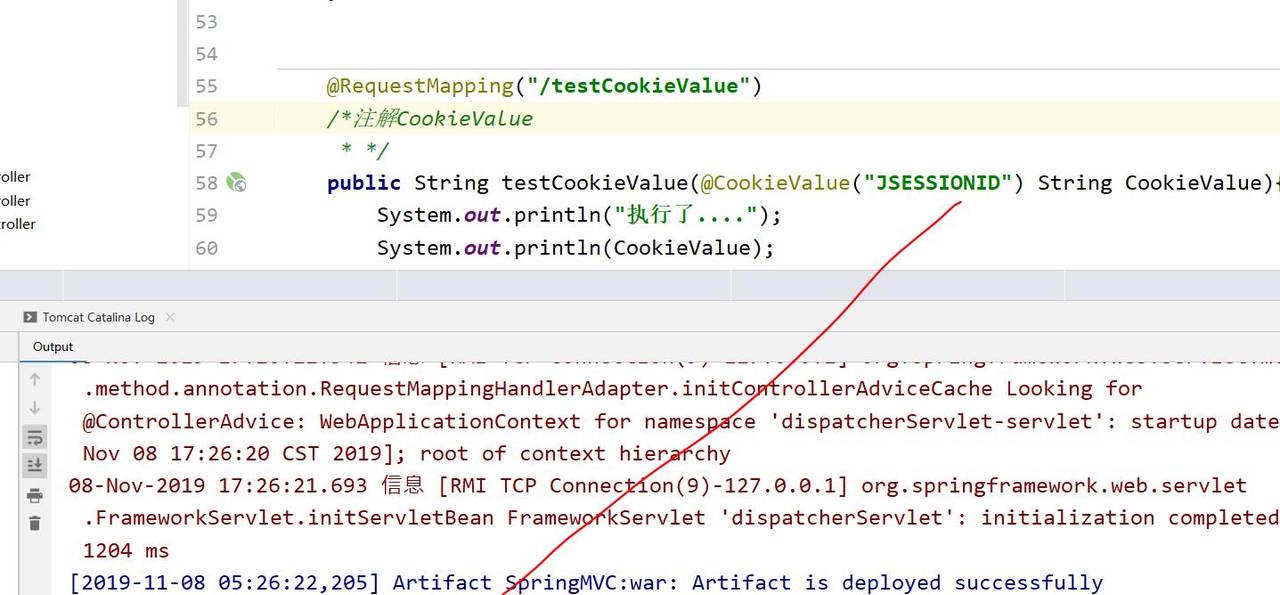
Task: Toggle soft-wrap in the console output
Action: tap(34, 437)
